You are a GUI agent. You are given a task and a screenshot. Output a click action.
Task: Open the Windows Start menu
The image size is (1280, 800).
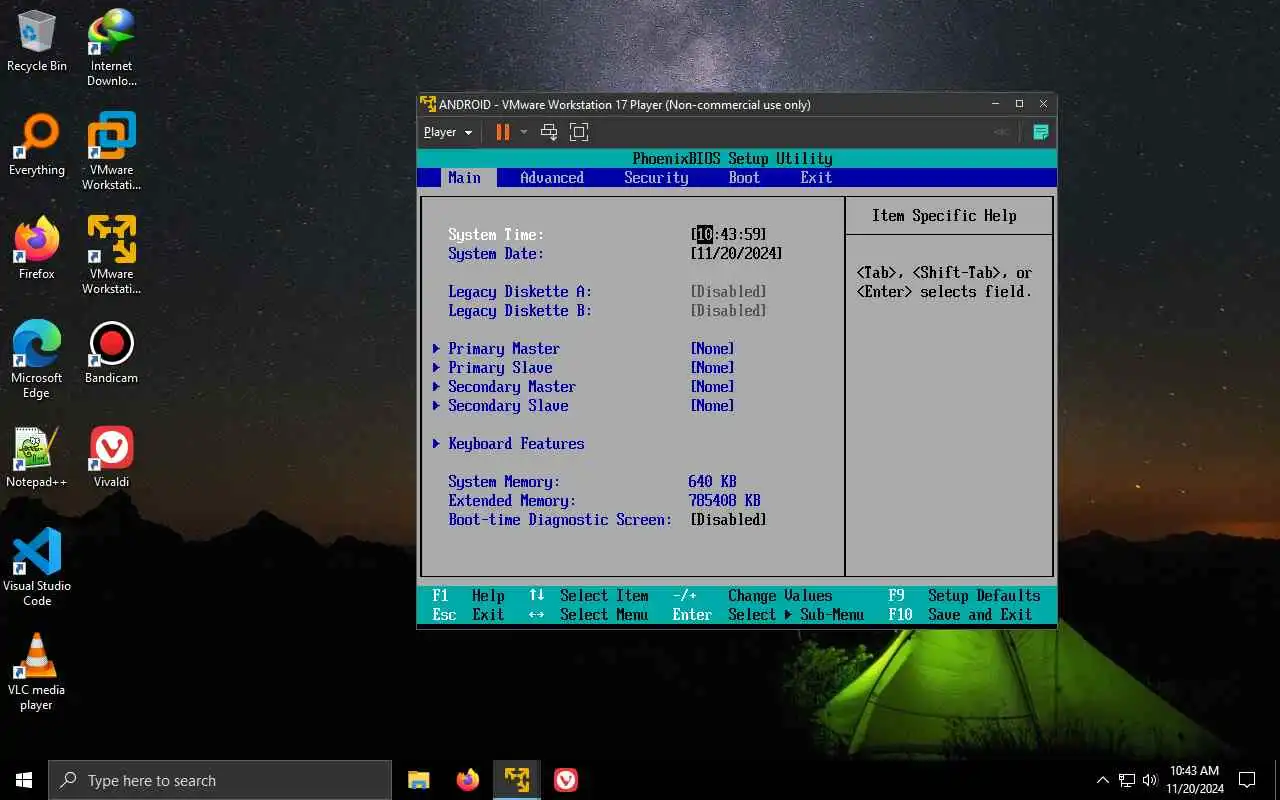(24, 780)
